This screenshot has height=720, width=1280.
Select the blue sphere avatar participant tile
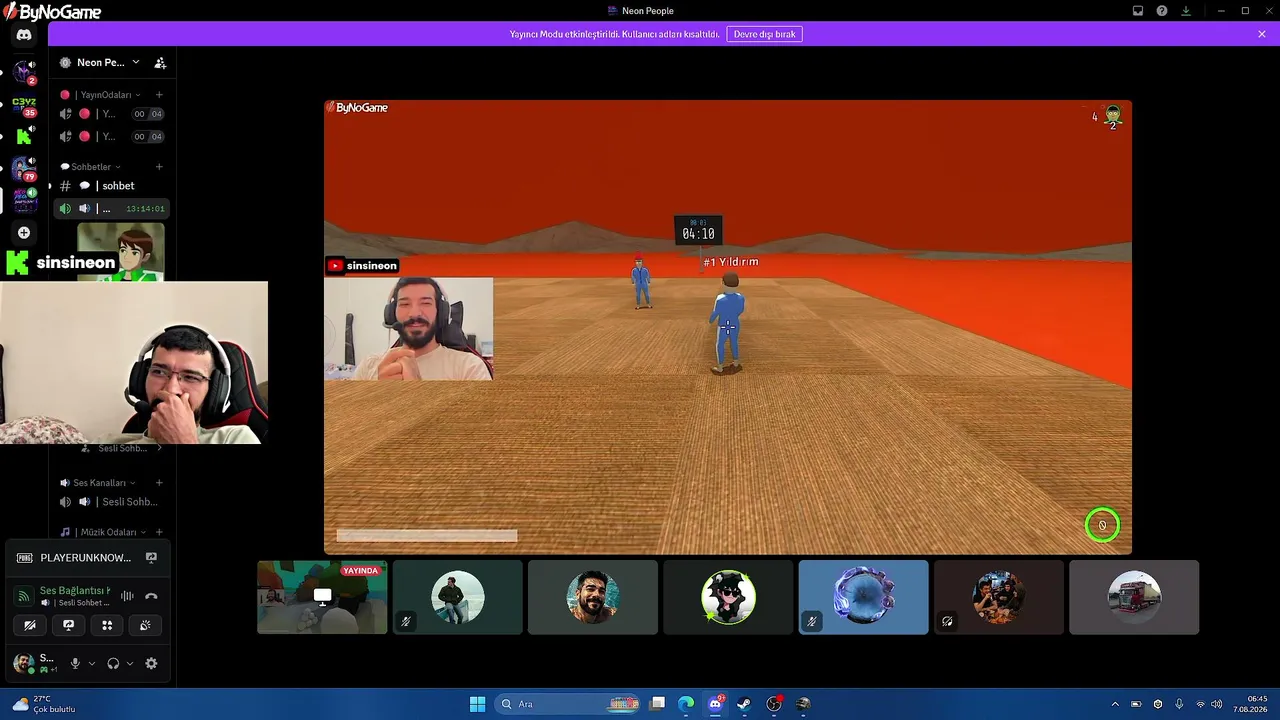864,597
